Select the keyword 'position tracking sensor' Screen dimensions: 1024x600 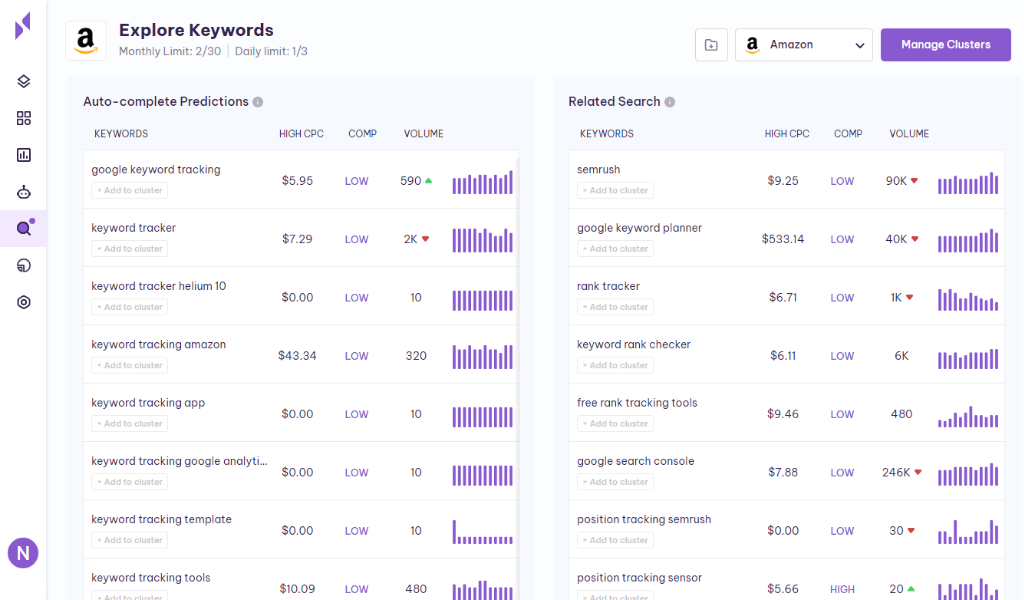(x=639, y=578)
